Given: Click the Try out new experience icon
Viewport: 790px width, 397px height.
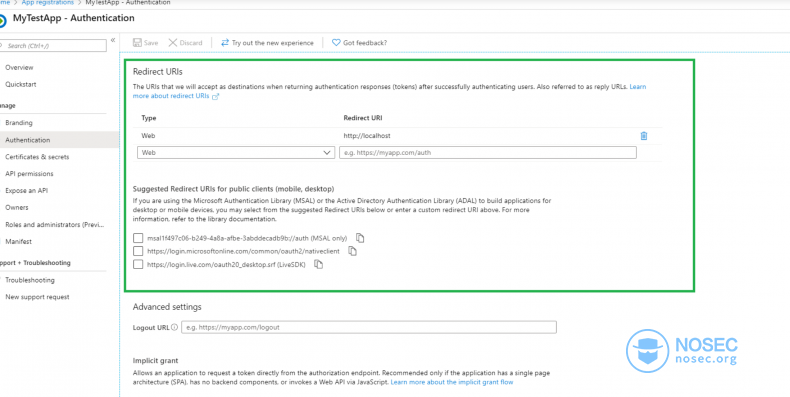Looking at the screenshot, I should (x=225, y=43).
